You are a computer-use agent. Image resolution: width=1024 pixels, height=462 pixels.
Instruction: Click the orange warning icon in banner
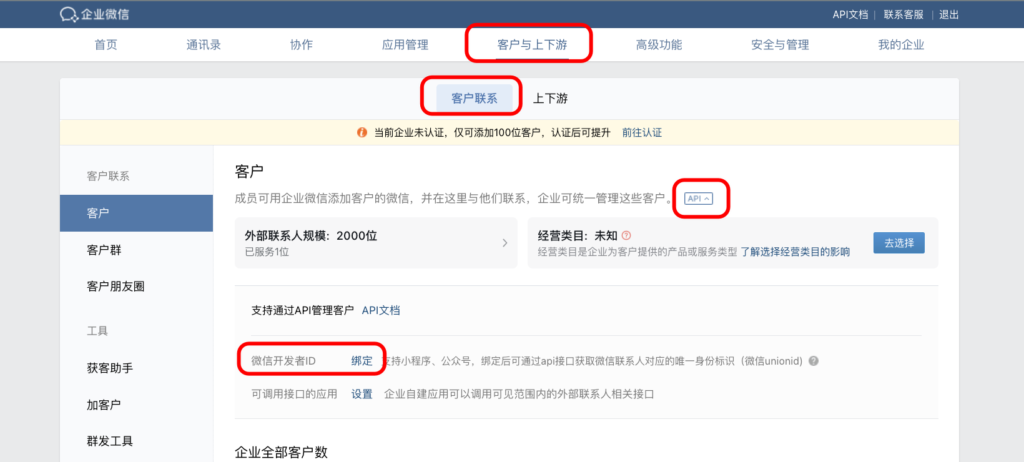[362, 133]
